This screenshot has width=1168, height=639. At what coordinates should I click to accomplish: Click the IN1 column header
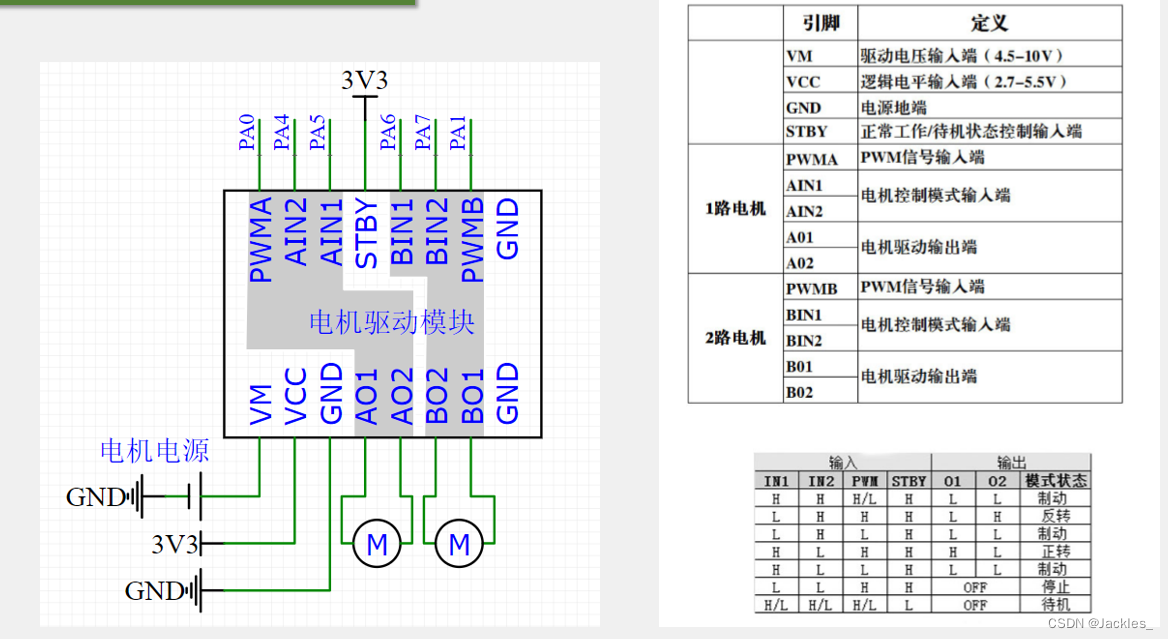pyautogui.click(x=776, y=481)
